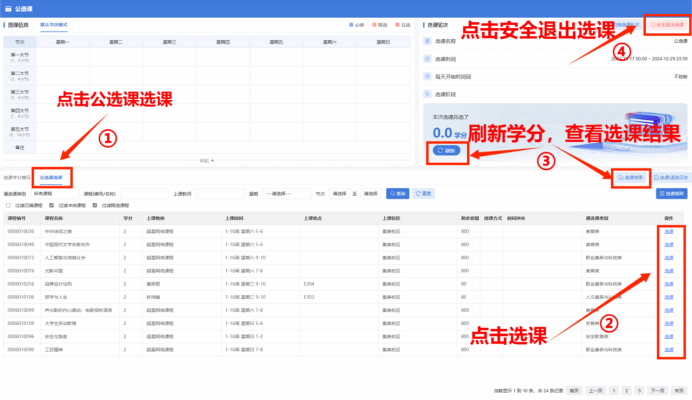The image size is (692, 400).
Task: Switch to the 公选课选课 tab
Action: pos(52,177)
